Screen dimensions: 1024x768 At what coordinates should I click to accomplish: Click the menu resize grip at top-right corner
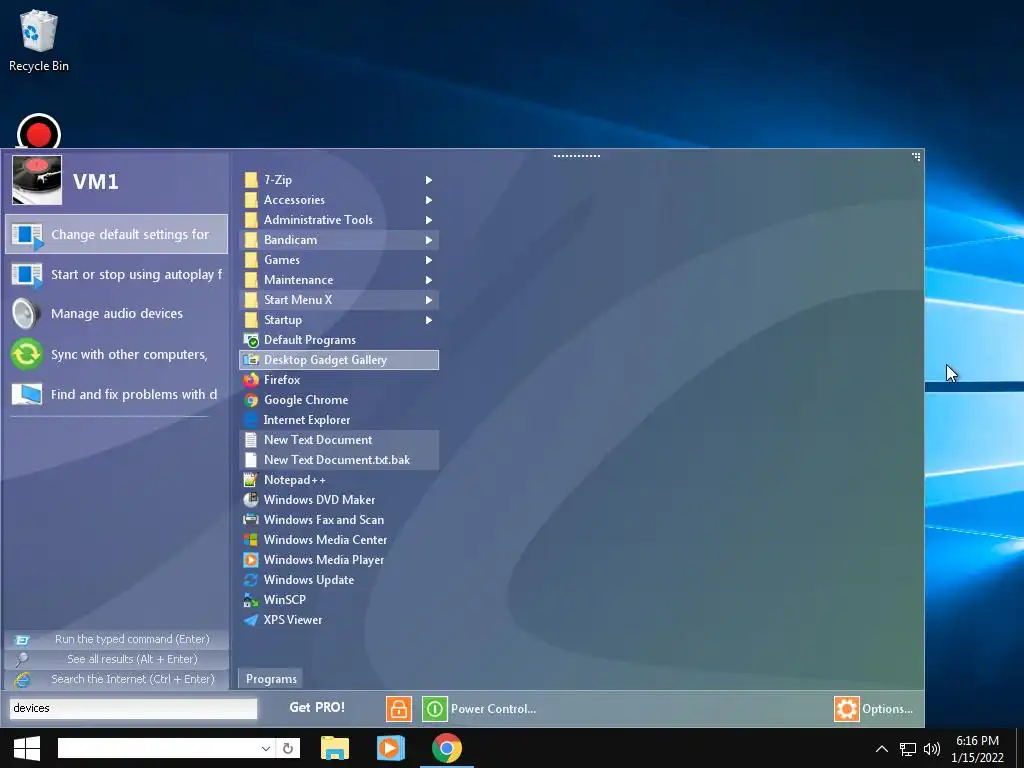click(x=916, y=157)
